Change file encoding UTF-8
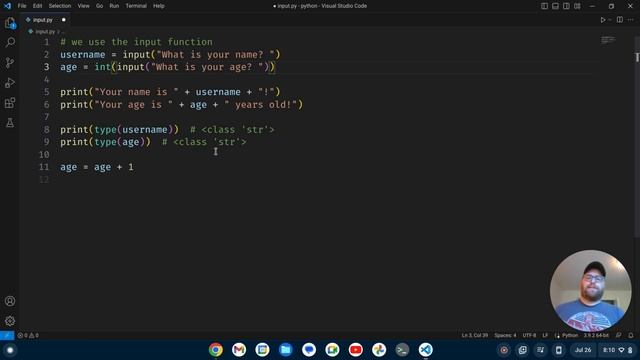This screenshot has height=360, width=640. [529, 335]
